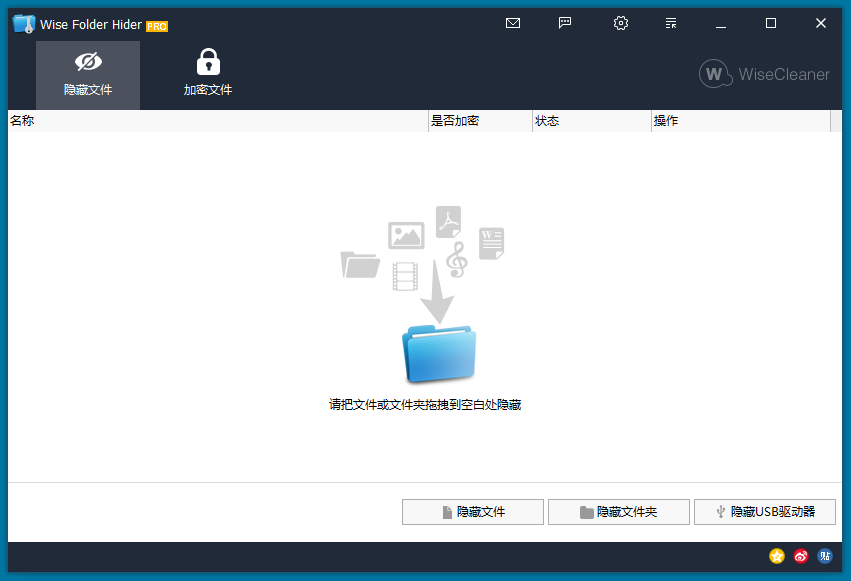Click the feedback chat bubble icon
Viewport: 851px width, 581px height.
coord(565,23)
